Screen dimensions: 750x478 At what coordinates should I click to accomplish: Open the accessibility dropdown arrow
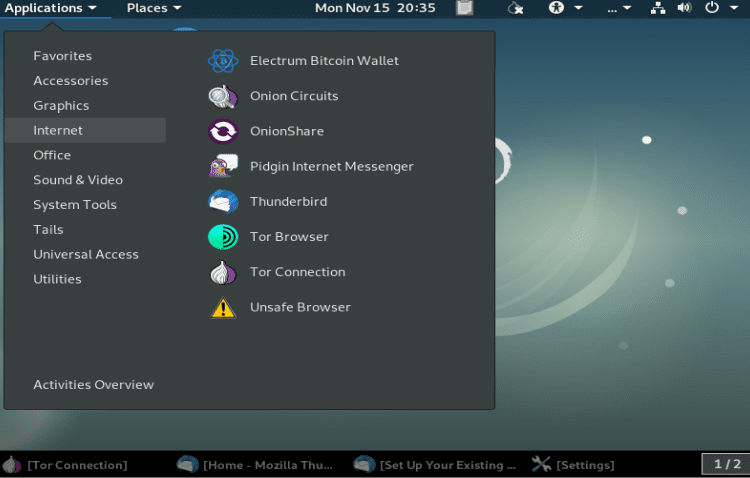578,8
